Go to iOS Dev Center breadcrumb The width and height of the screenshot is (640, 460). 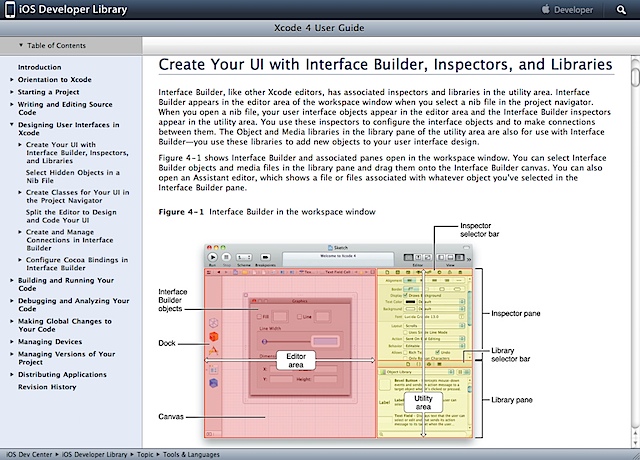tap(31, 453)
